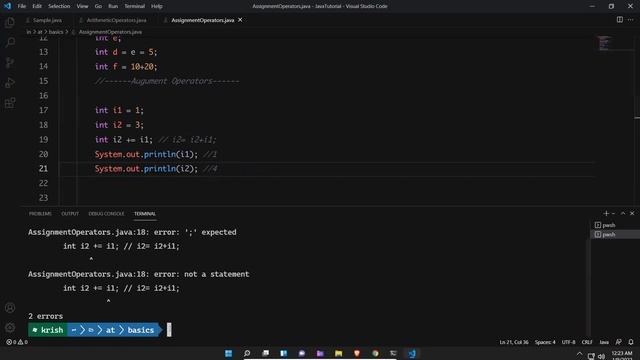Change line ending via CRLF status item
The width and height of the screenshot is (640, 360).
click(587, 342)
